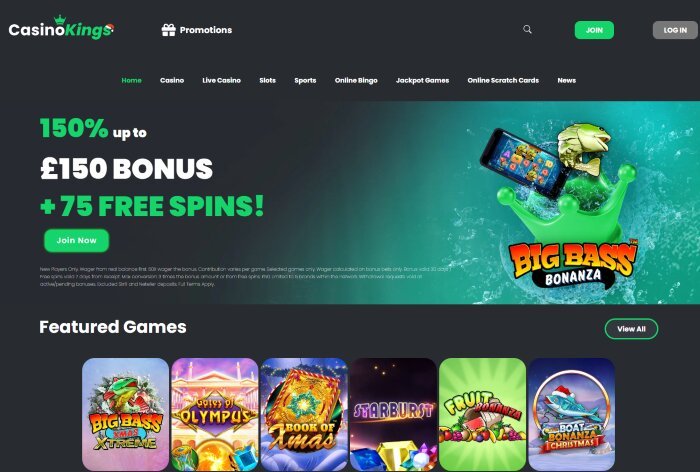Click the LOG IN button

pyautogui.click(x=675, y=30)
